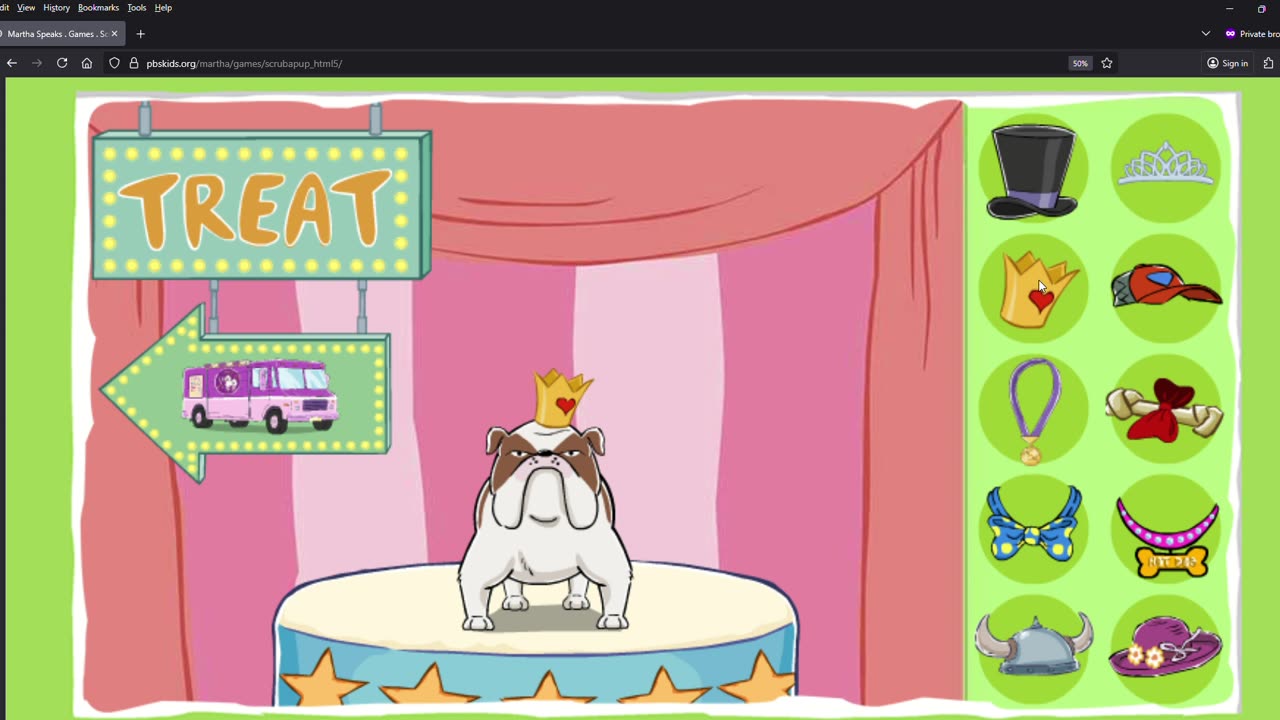Click the TREAT marquee sign
This screenshot has height=720, width=1280.
pos(261,205)
